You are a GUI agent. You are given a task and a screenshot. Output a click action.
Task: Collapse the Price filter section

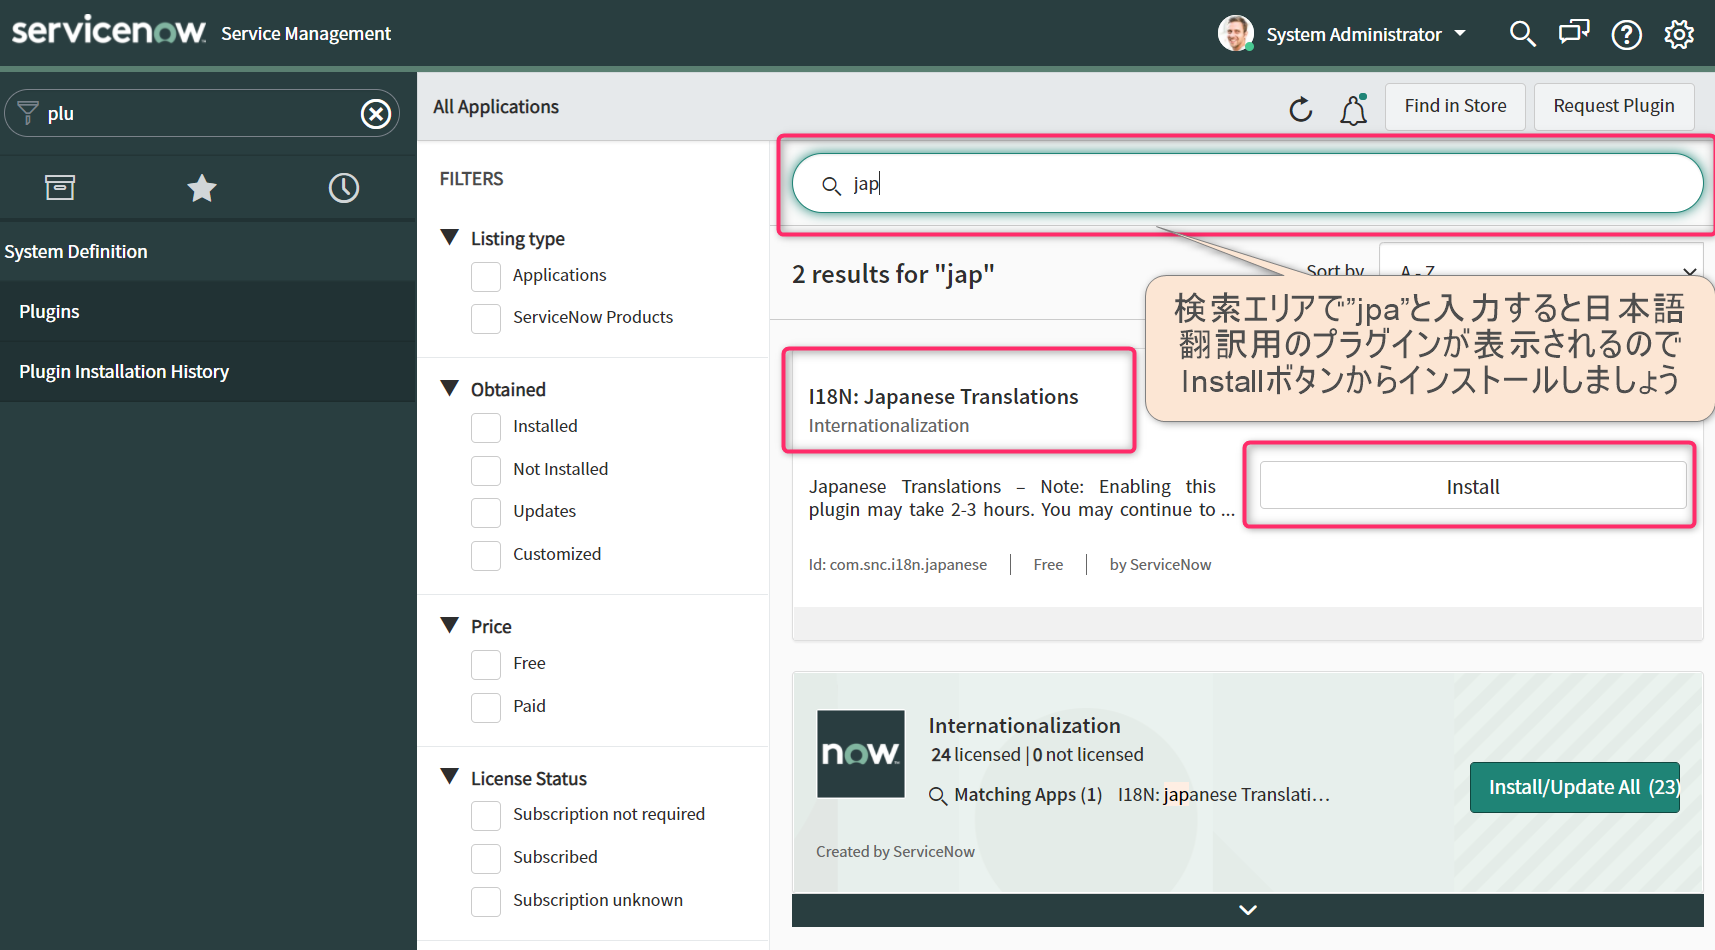(x=449, y=624)
